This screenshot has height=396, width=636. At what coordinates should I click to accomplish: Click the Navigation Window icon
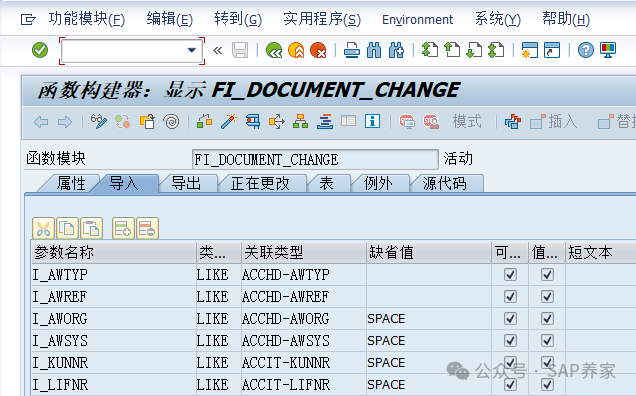pos(324,121)
